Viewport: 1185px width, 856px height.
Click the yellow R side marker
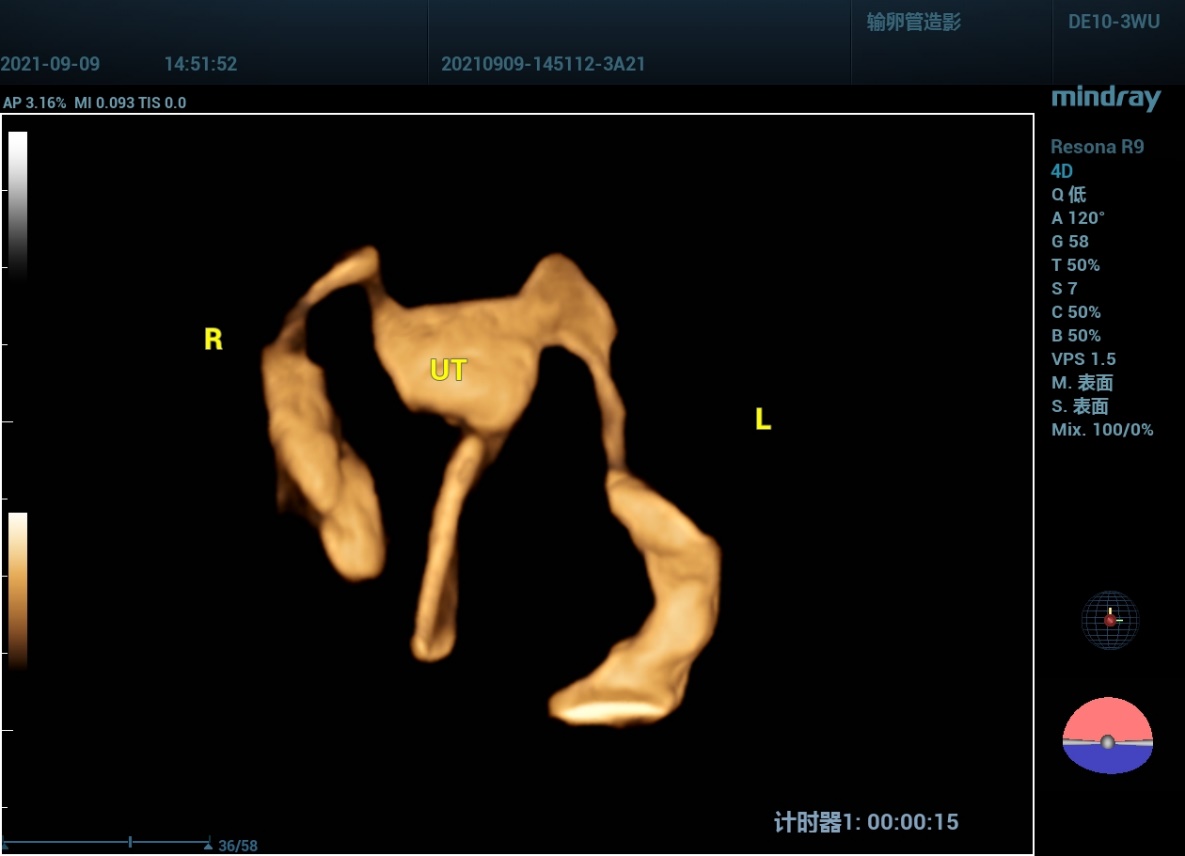tap(213, 338)
